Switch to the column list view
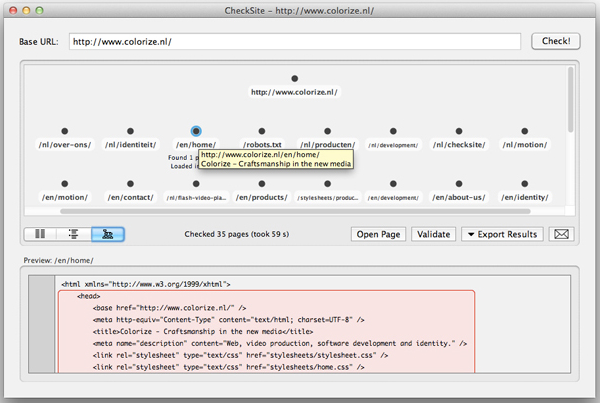Viewport: 600px width, 403px height. pyautogui.click(x=40, y=234)
